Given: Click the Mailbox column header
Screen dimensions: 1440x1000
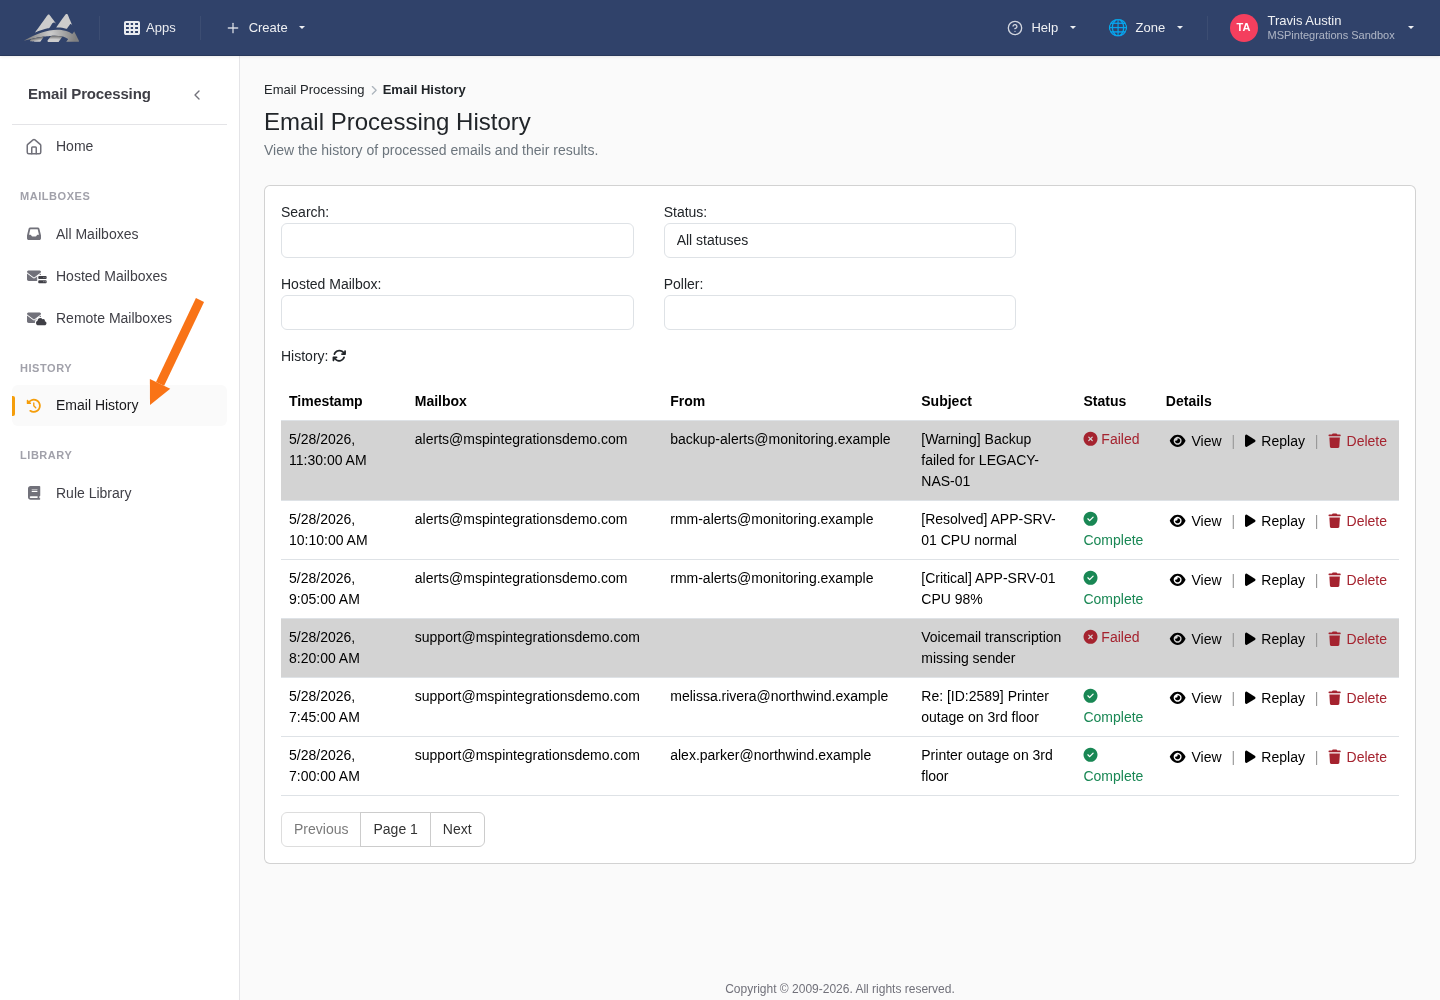Looking at the screenshot, I should tap(441, 401).
